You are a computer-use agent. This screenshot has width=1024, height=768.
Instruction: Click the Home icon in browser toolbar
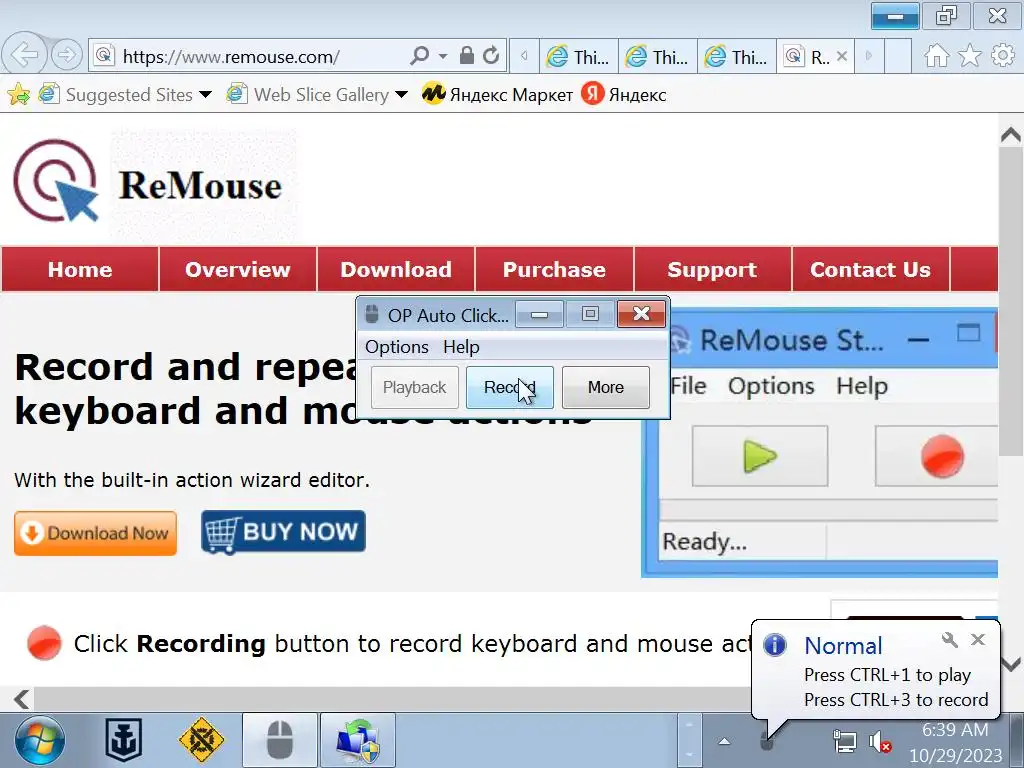[936, 56]
